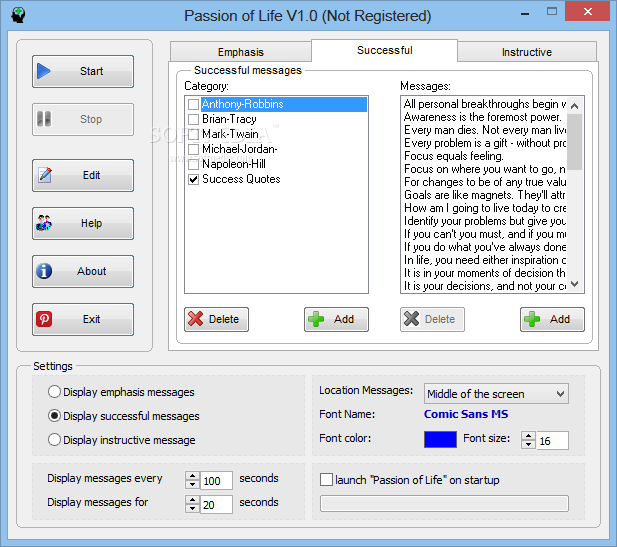Select message 'For changes to be of any true'
617x547 pixels.
484,182
